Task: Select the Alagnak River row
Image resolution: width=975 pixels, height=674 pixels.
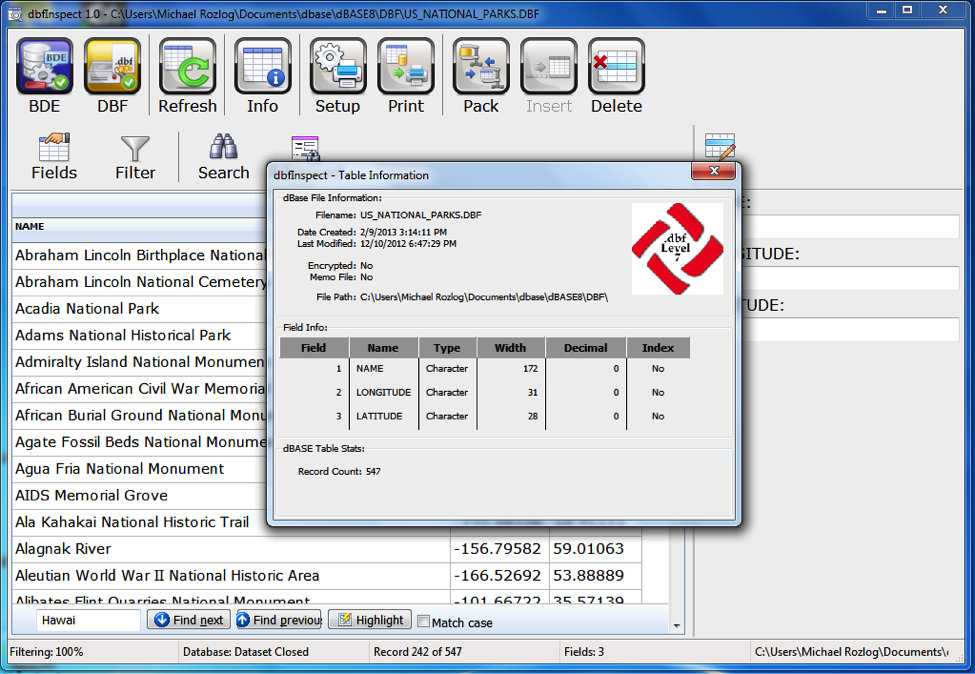Action: click(x=231, y=549)
